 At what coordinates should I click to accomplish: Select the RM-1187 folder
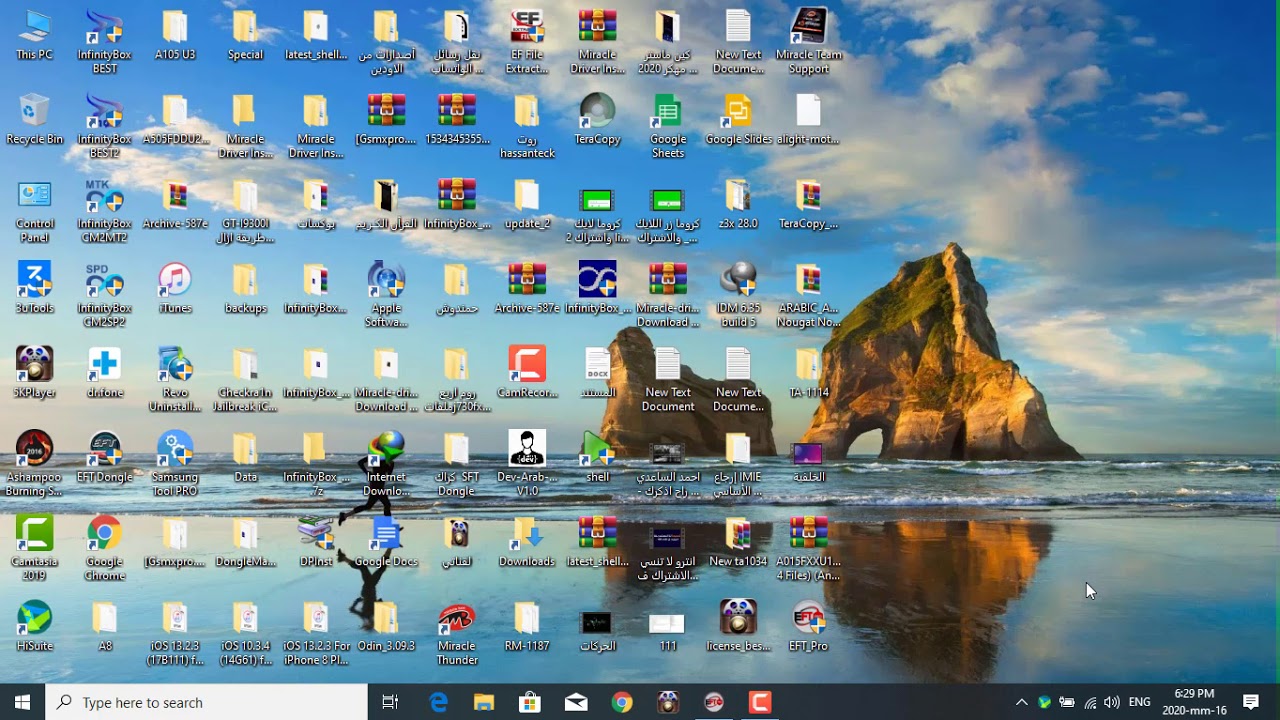(x=527, y=626)
